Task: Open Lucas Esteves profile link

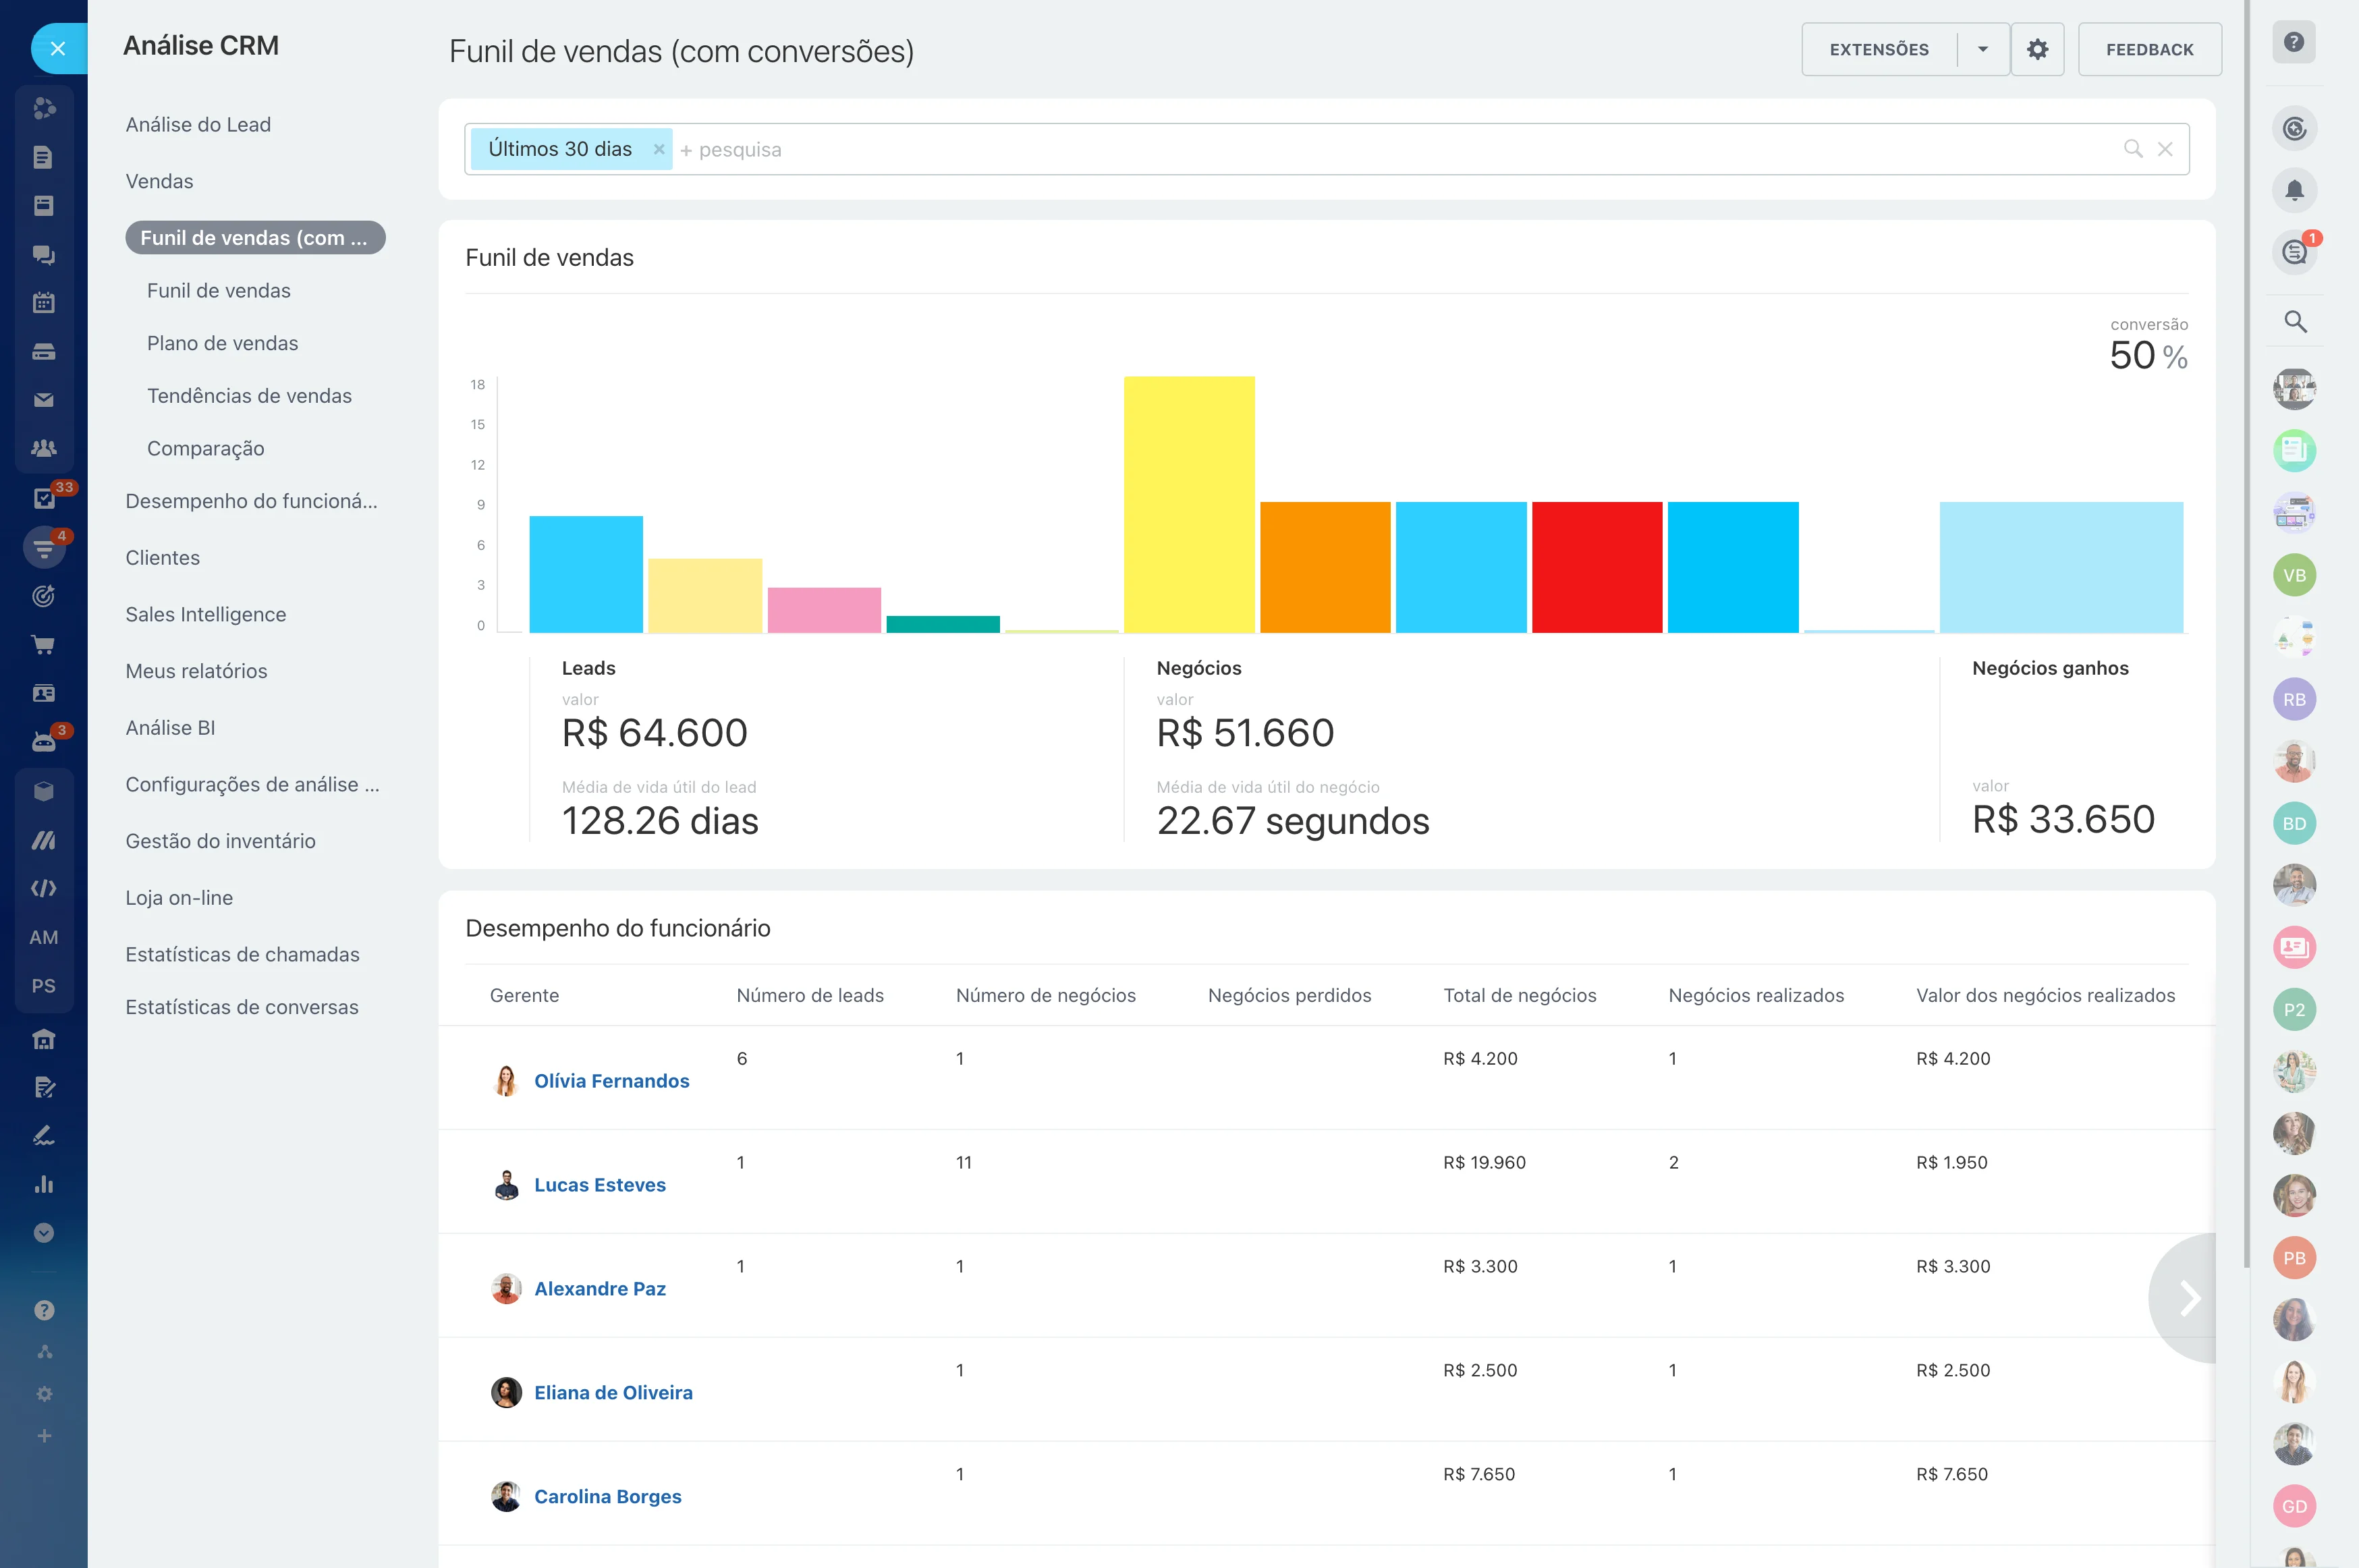Action: (599, 1185)
